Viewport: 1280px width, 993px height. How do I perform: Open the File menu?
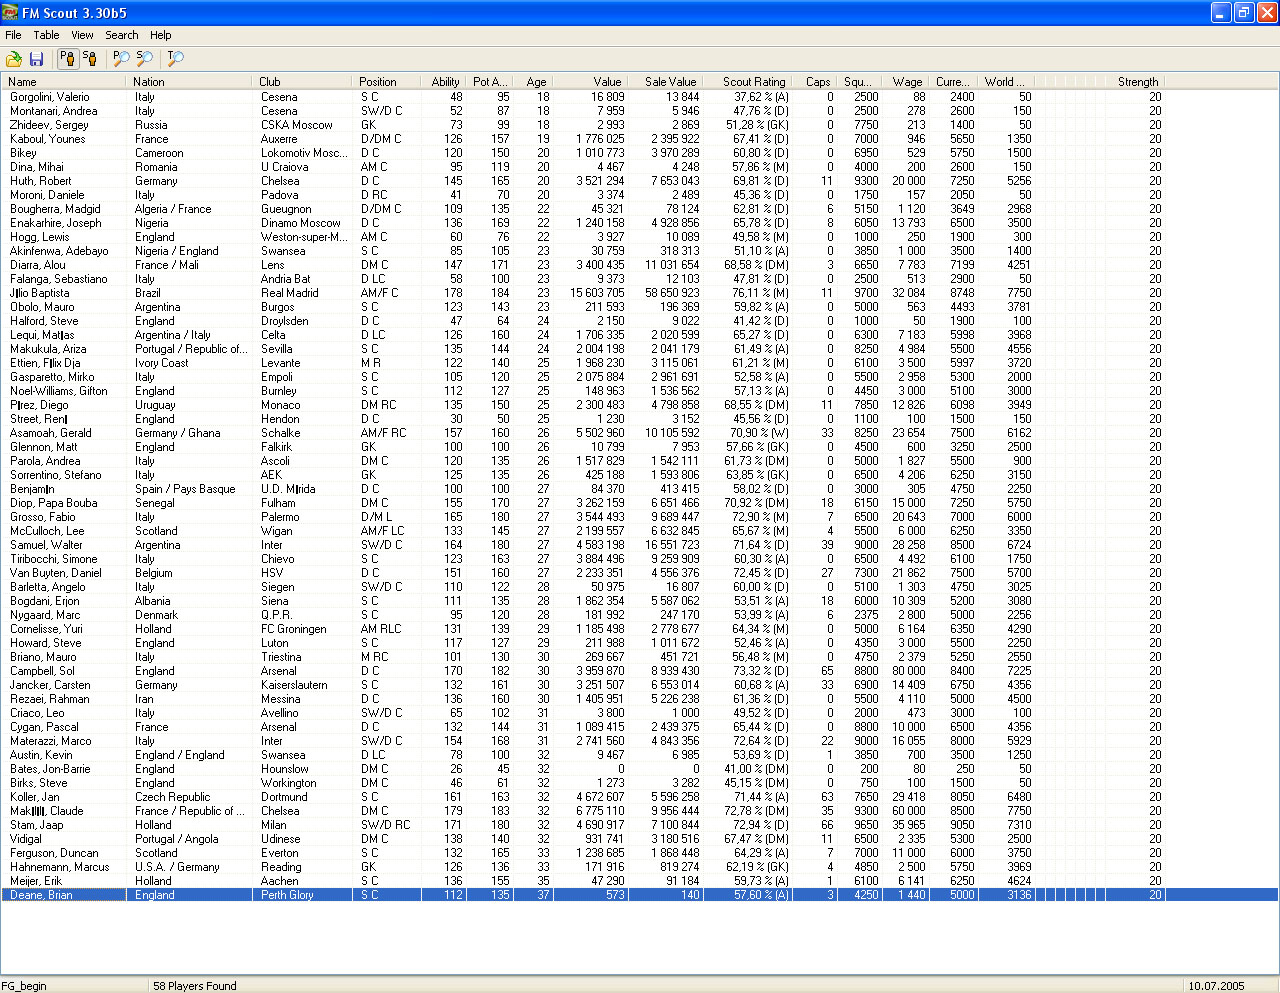point(13,35)
